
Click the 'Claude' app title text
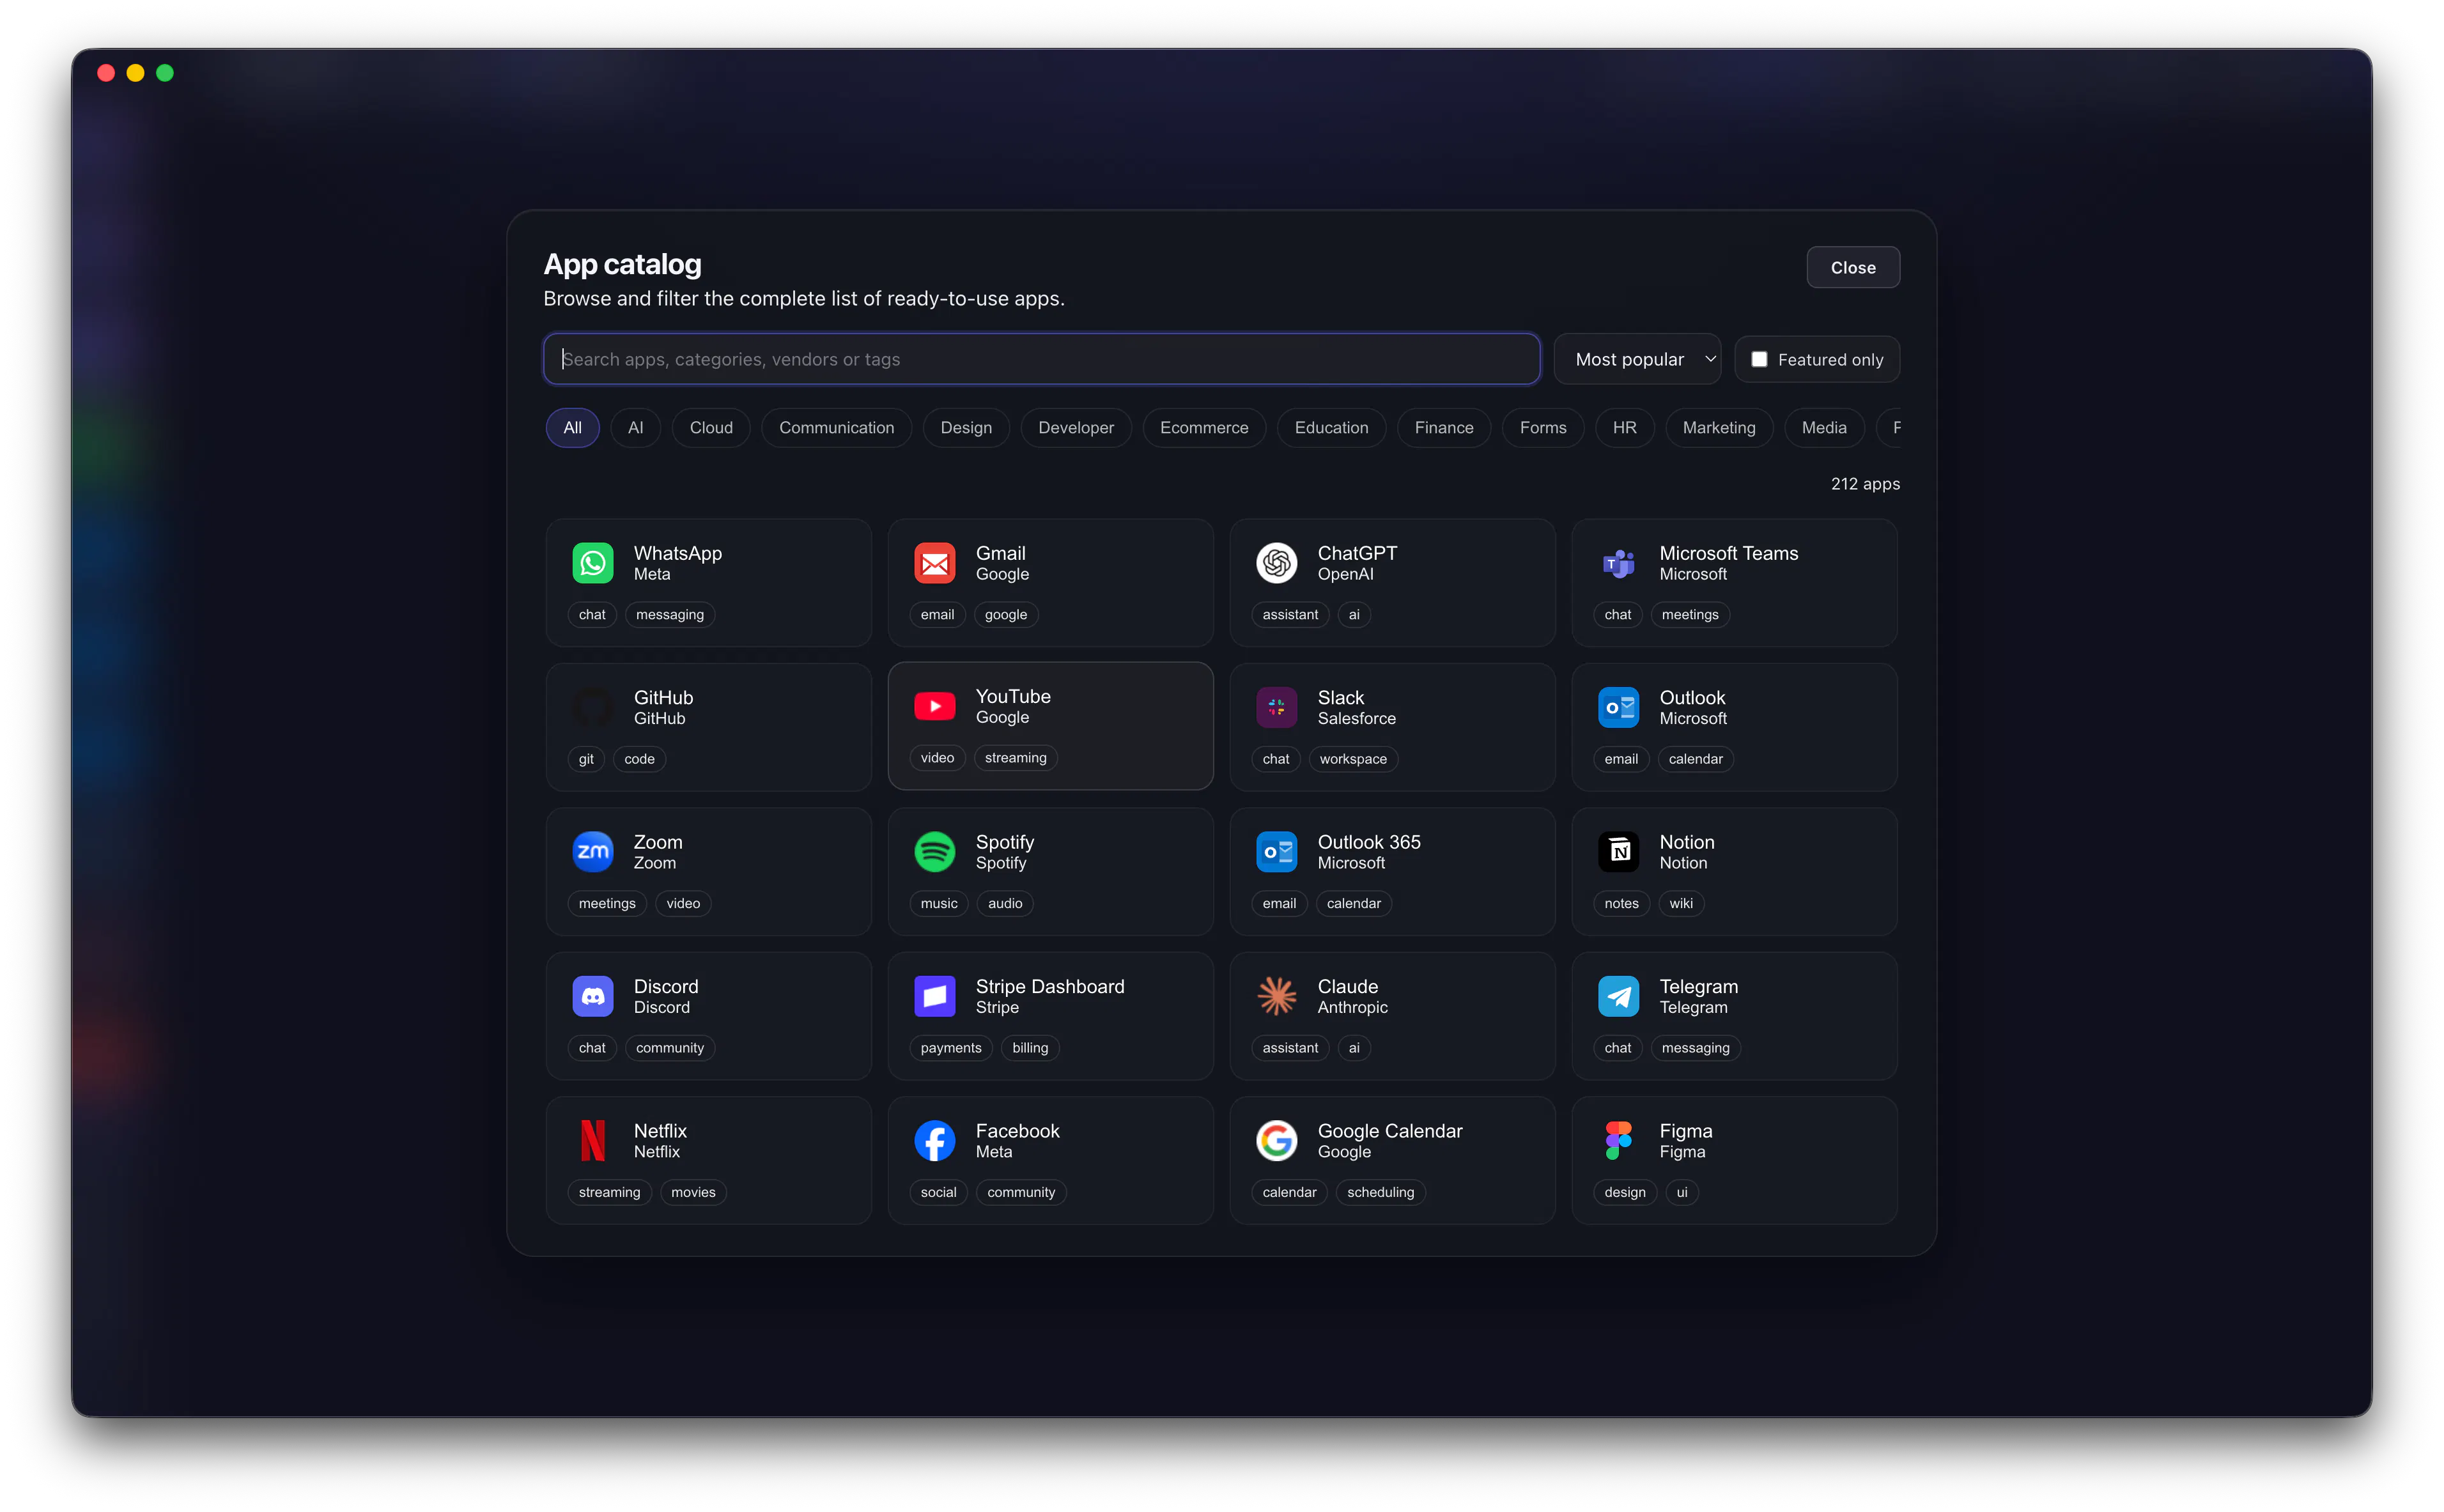point(1347,986)
